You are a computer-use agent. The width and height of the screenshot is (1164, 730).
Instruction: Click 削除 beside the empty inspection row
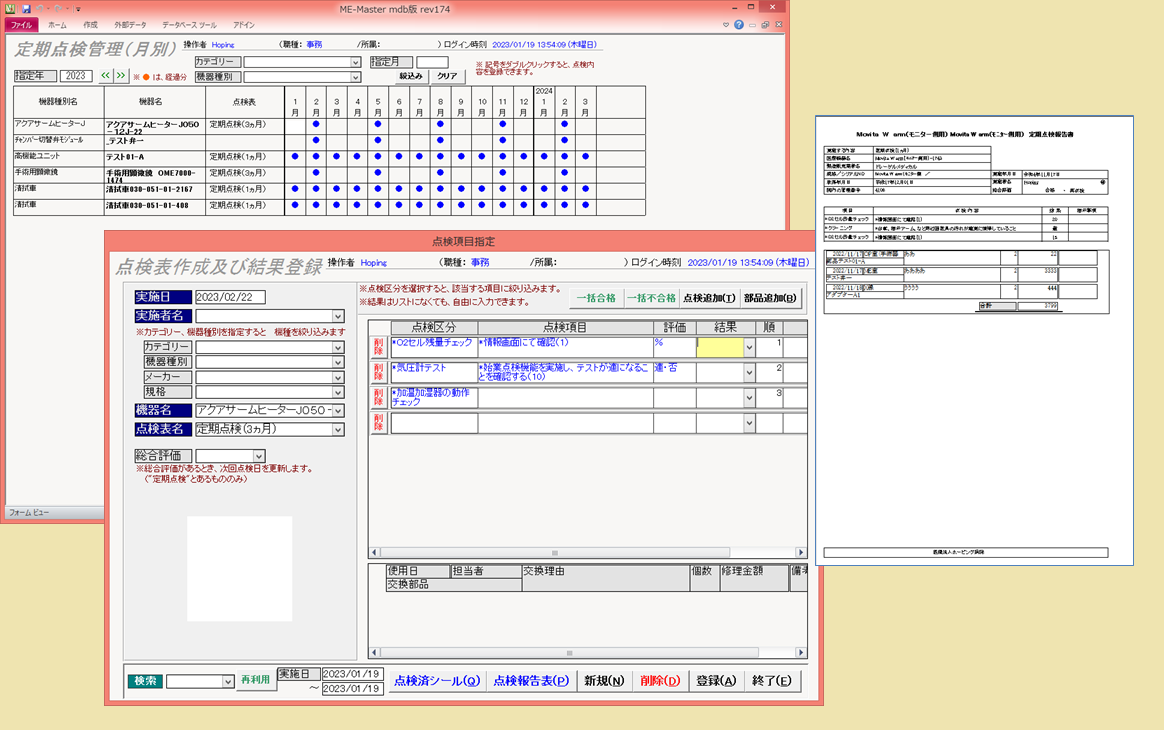(379, 423)
